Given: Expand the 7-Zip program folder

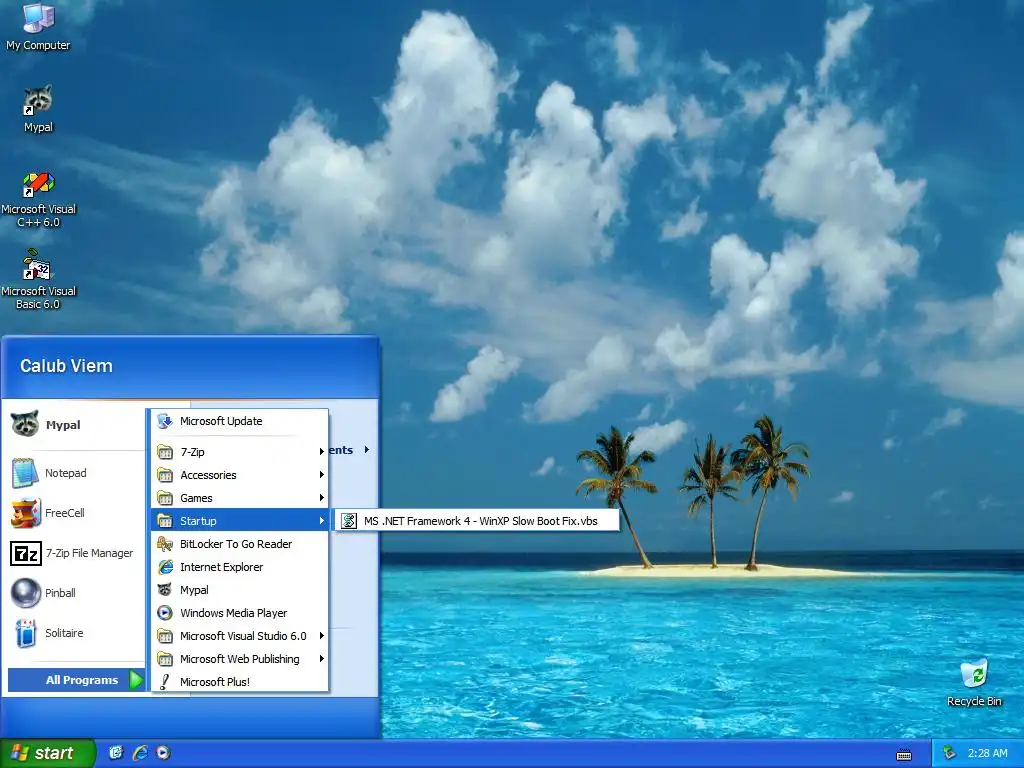Looking at the screenshot, I should [240, 452].
